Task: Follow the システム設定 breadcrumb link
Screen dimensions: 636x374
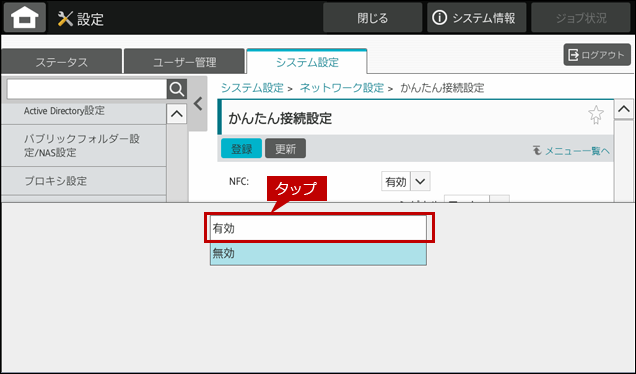Action: [x=252, y=88]
